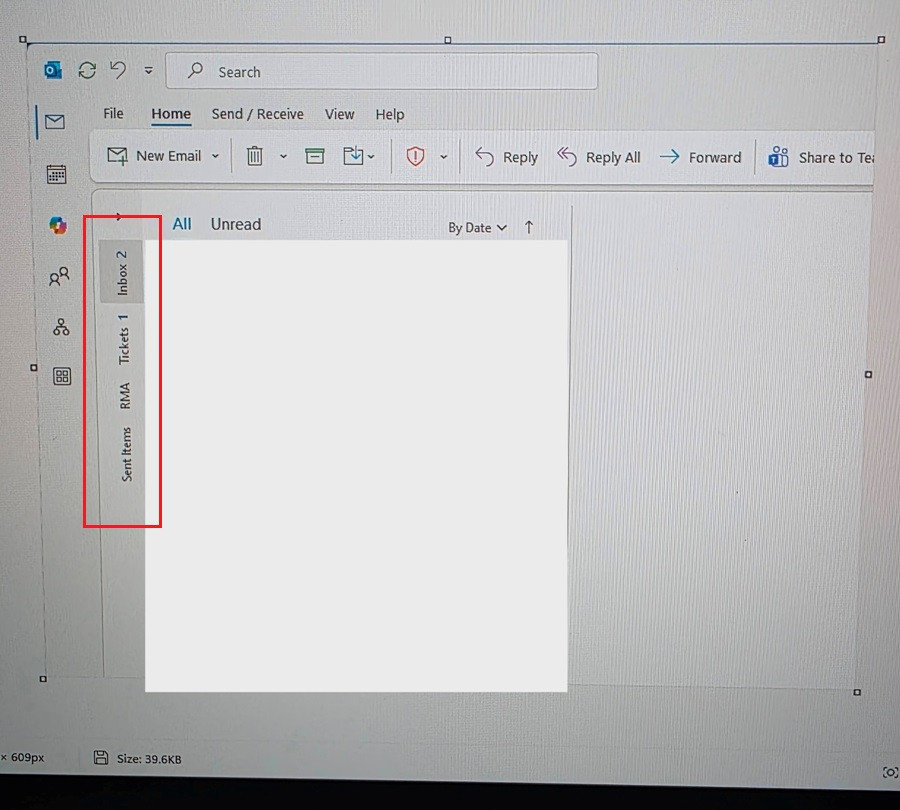Expand the Delete options dropdown arrow

283,156
